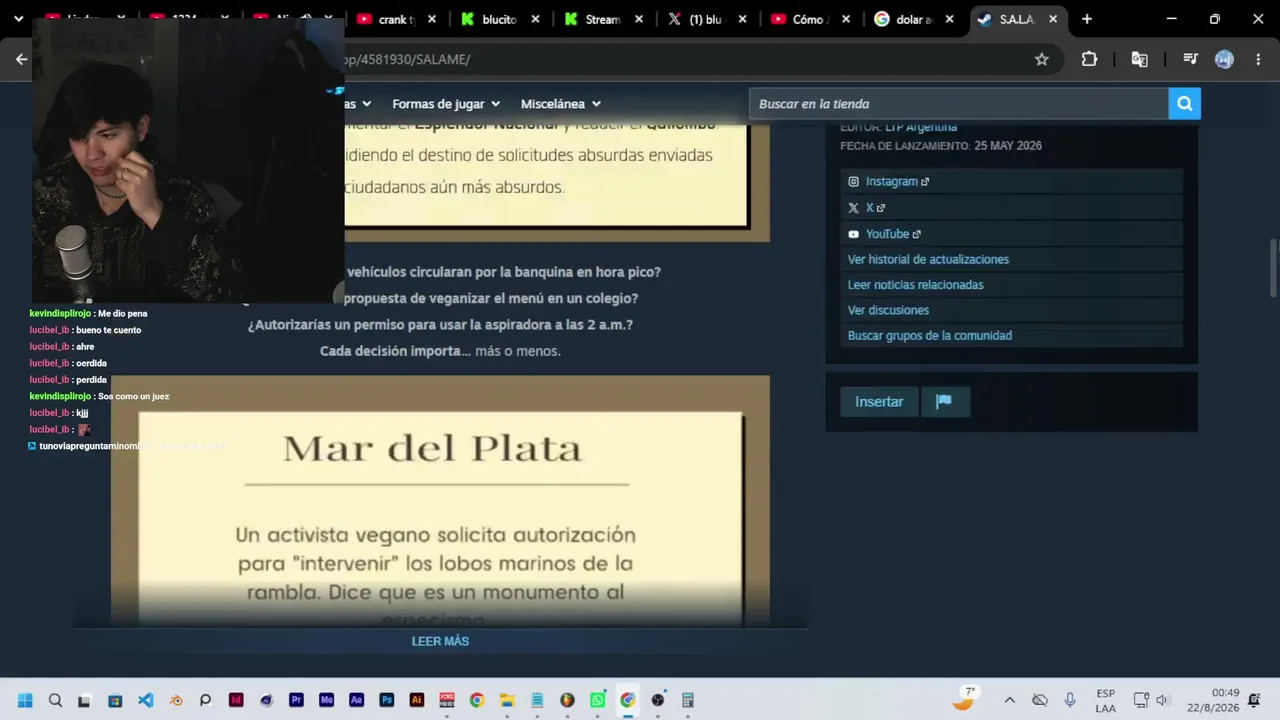Open a new browser tab
Screen dimensions: 1280x720
coord(1087,19)
